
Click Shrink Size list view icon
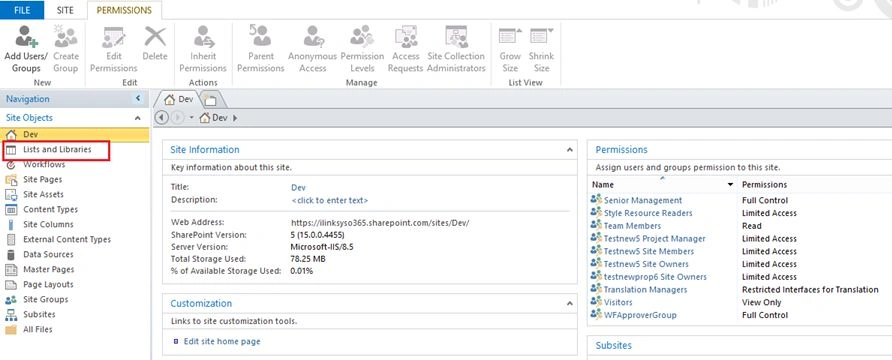click(542, 49)
